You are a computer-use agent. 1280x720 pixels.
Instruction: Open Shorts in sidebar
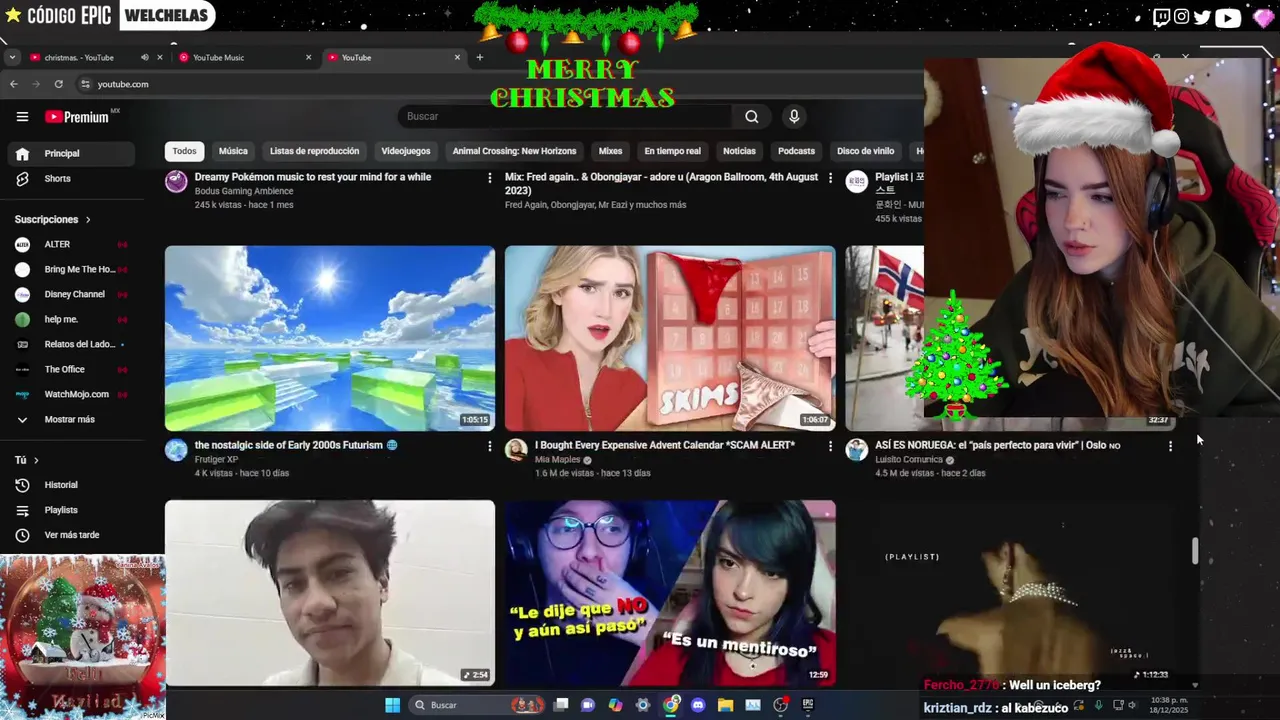tap(70, 179)
